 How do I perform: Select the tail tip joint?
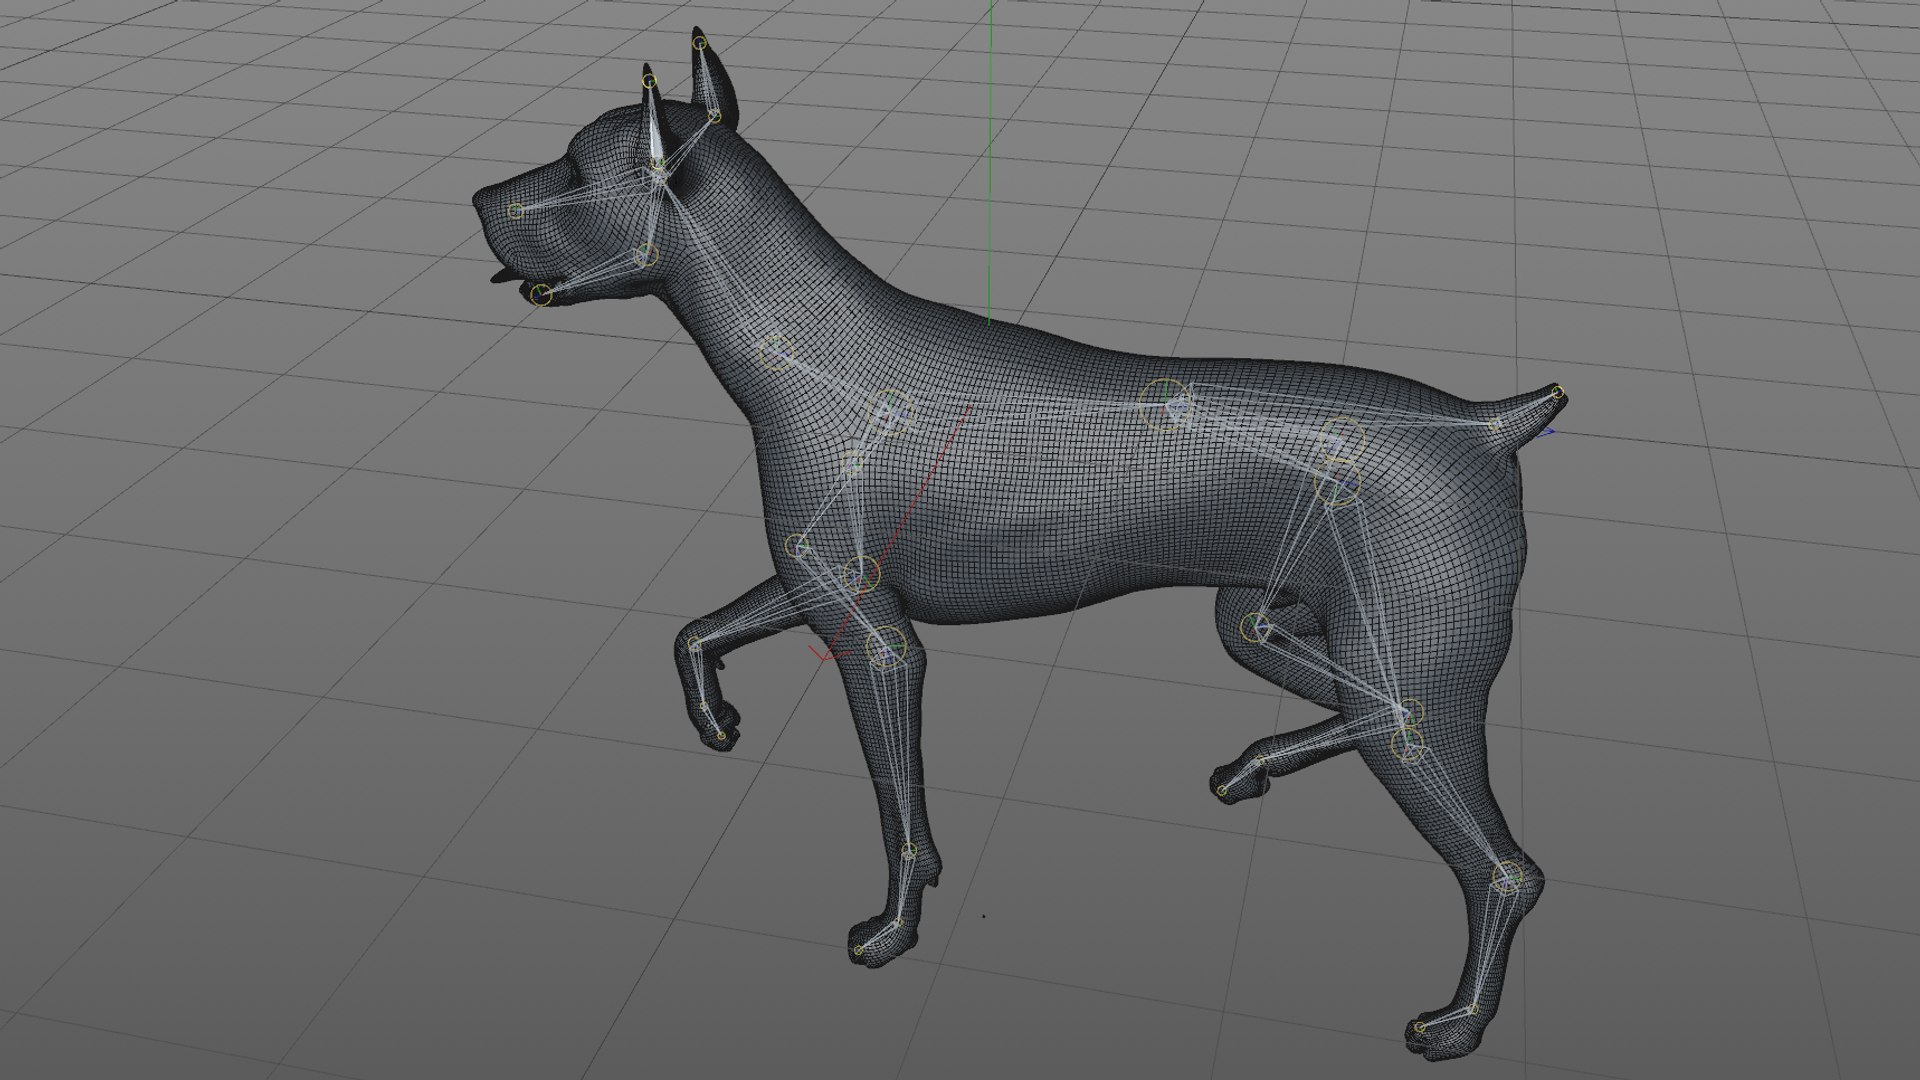click(1557, 393)
